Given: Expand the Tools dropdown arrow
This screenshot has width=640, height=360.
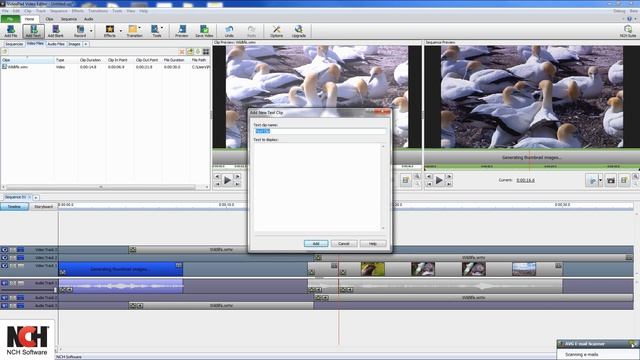Looking at the screenshot, I should pos(162,28).
